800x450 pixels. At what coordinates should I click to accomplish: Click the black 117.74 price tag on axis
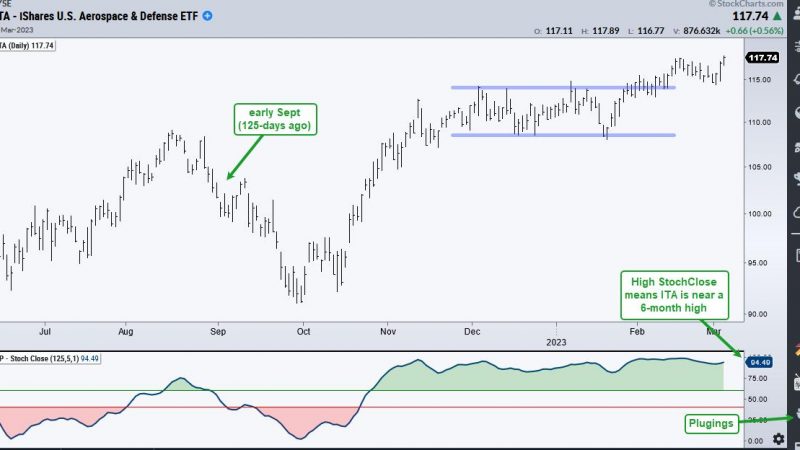(x=762, y=58)
